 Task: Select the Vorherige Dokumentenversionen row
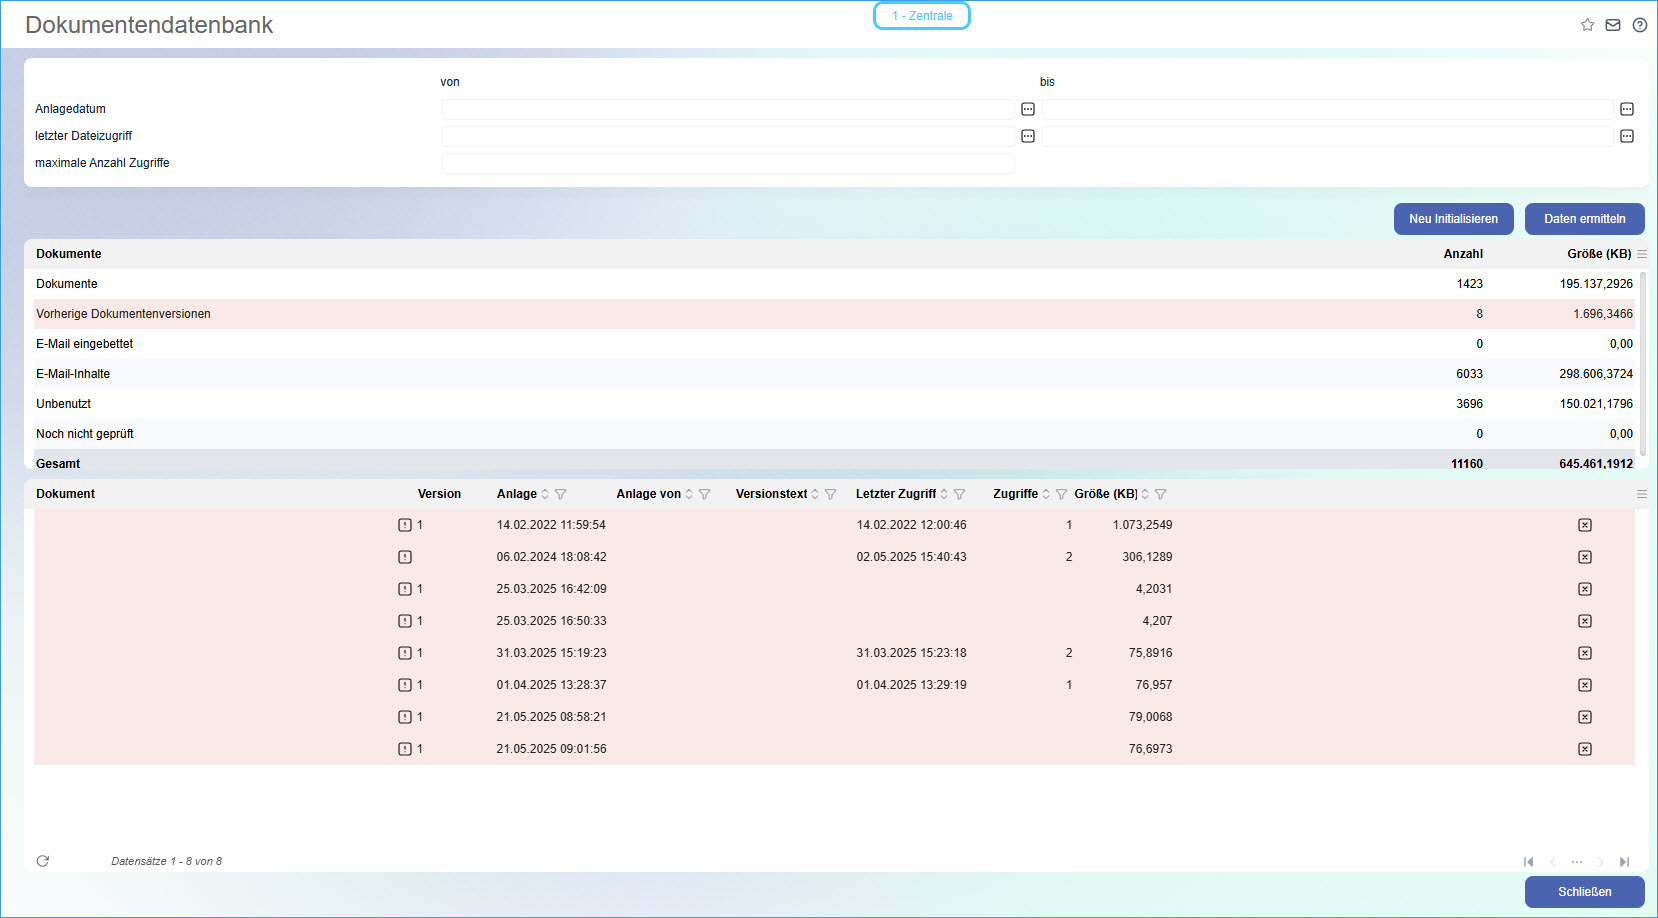(x=123, y=314)
